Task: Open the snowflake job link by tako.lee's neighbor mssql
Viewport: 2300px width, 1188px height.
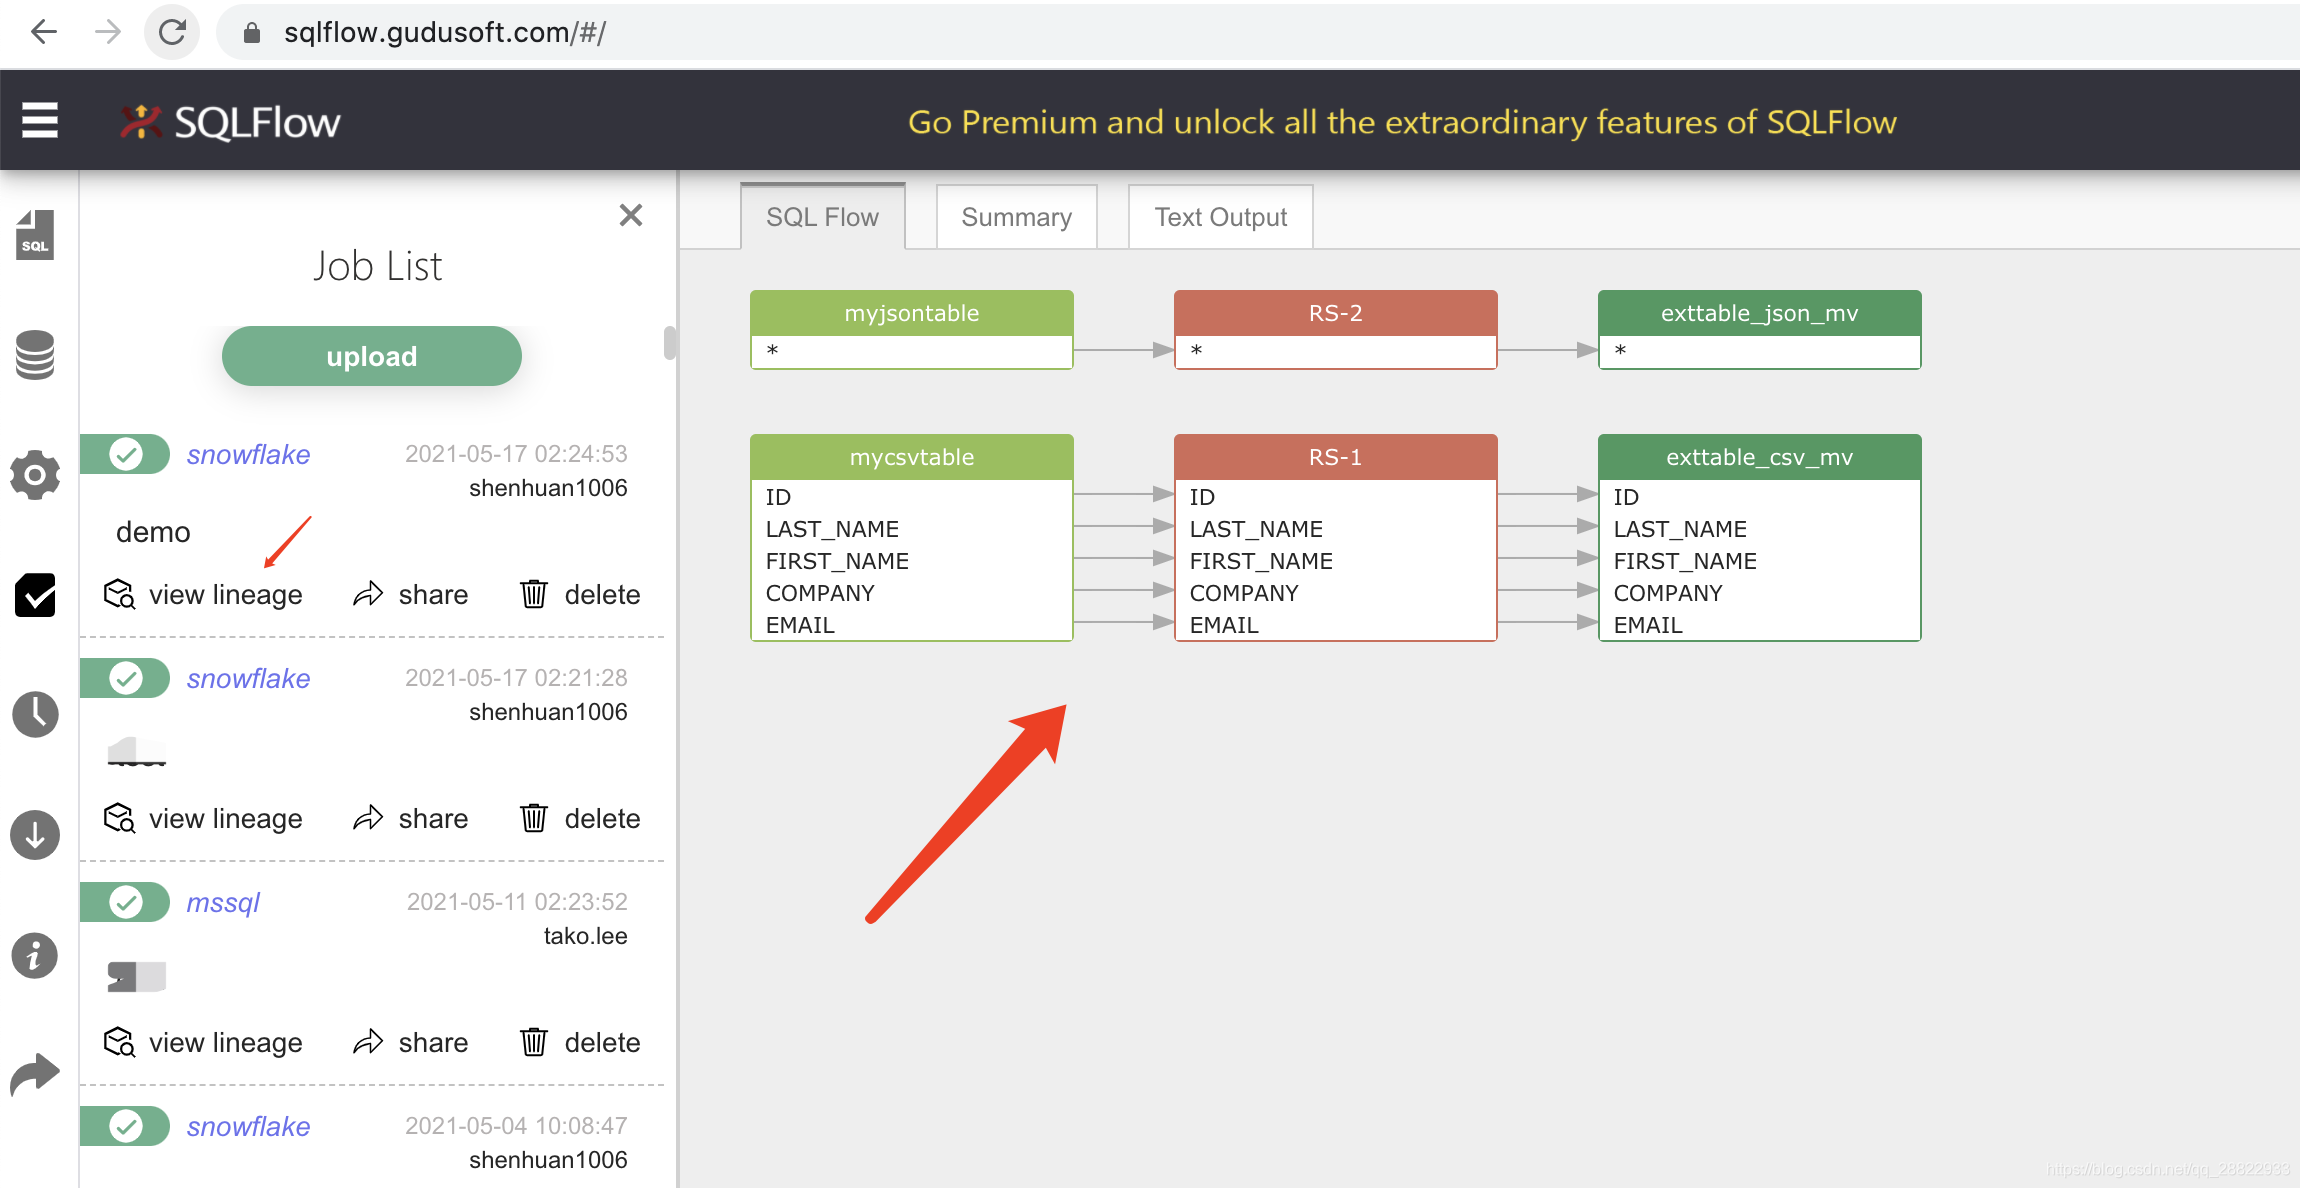Action: [x=222, y=902]
